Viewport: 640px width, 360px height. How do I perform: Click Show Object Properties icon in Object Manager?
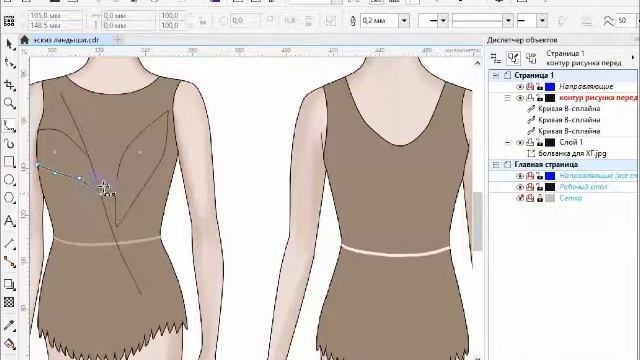point(496,58)
